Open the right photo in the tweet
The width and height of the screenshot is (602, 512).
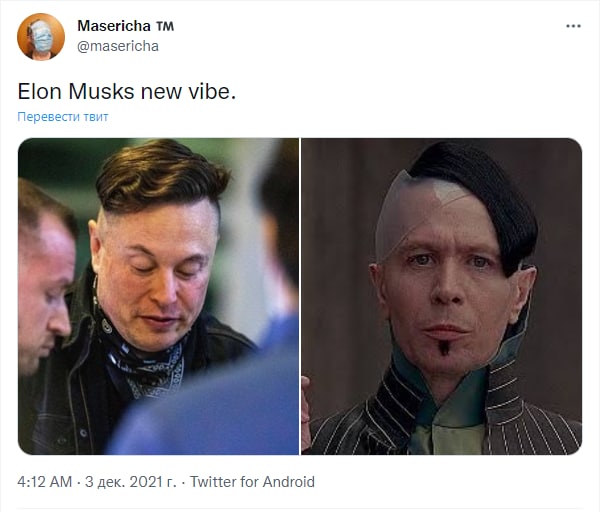[x=442, y=296]
